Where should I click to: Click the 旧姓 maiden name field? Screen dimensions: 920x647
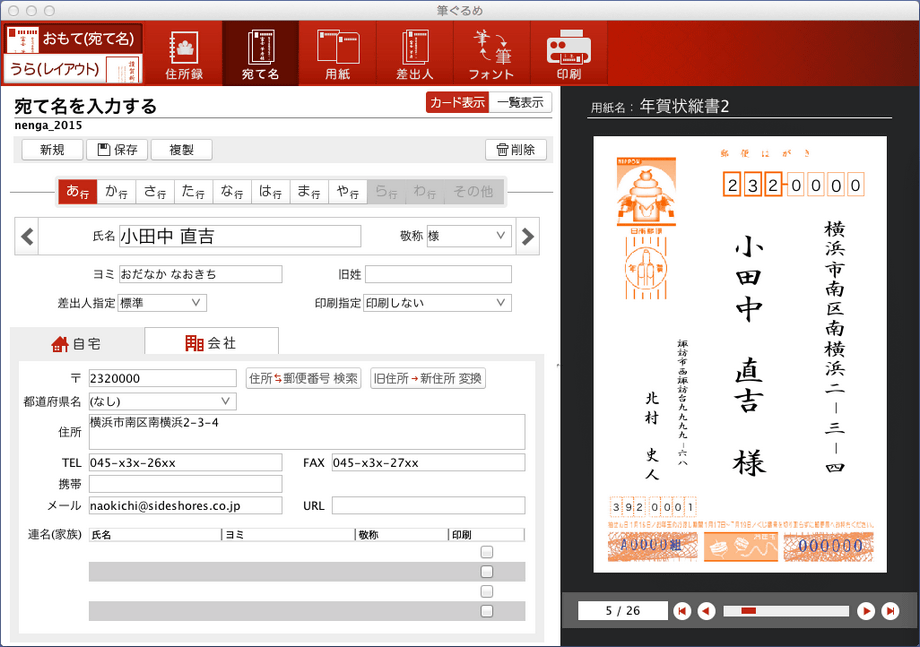point(438,274)
